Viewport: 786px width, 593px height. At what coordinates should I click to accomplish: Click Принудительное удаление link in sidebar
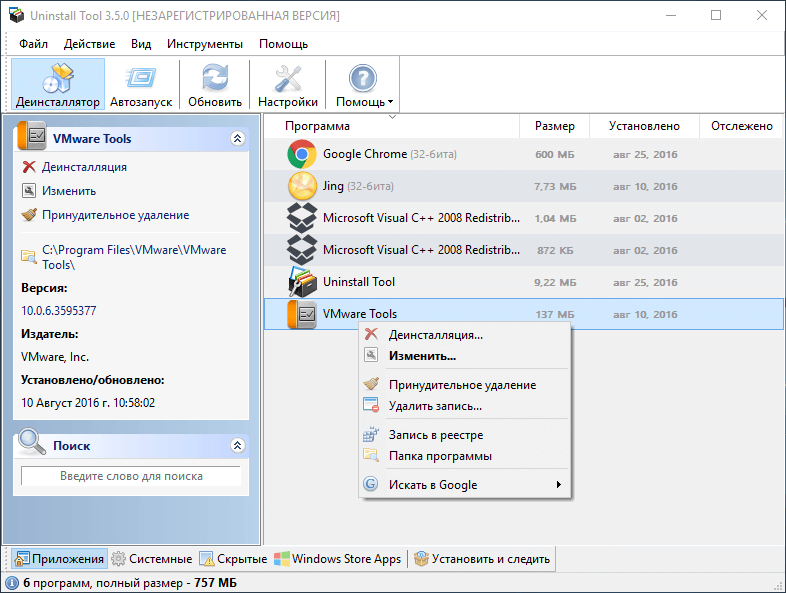(115, 215)
